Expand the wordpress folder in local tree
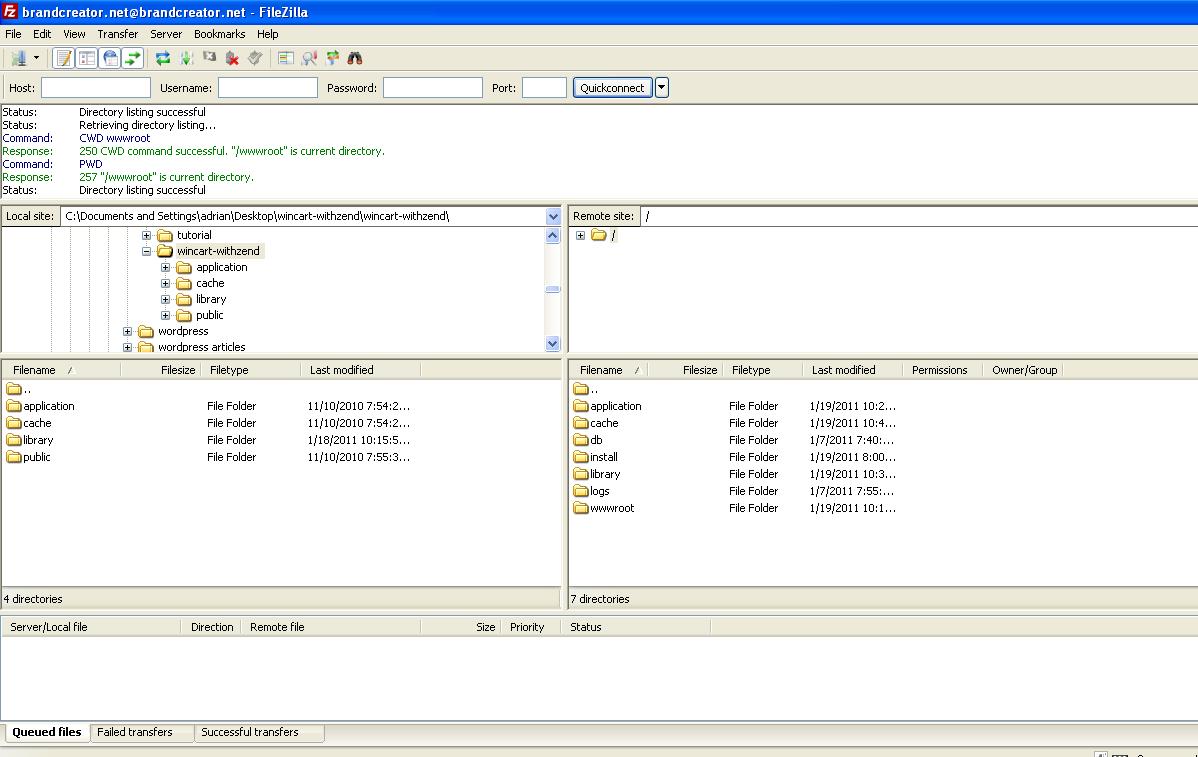Image resolution: width=1198 pixels, height=757 pixels. [x=128, y=332]
